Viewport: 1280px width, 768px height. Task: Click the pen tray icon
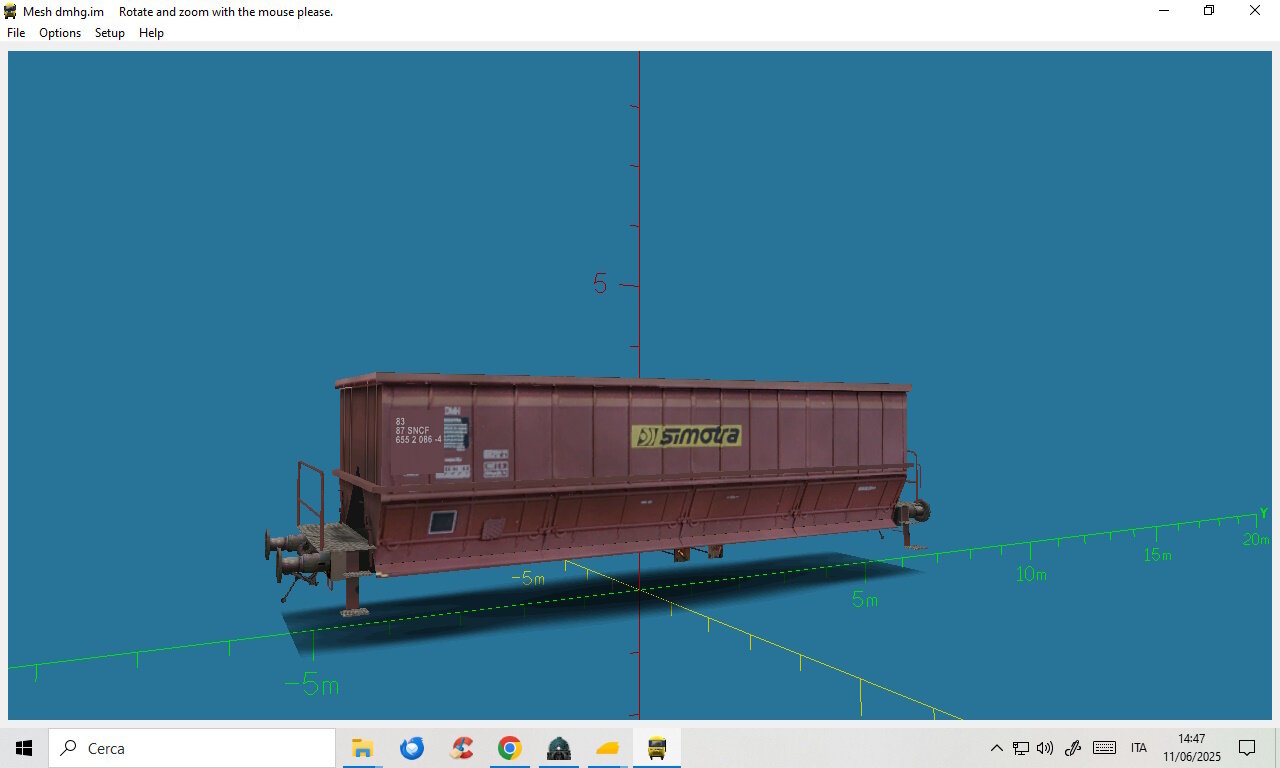1073,748
